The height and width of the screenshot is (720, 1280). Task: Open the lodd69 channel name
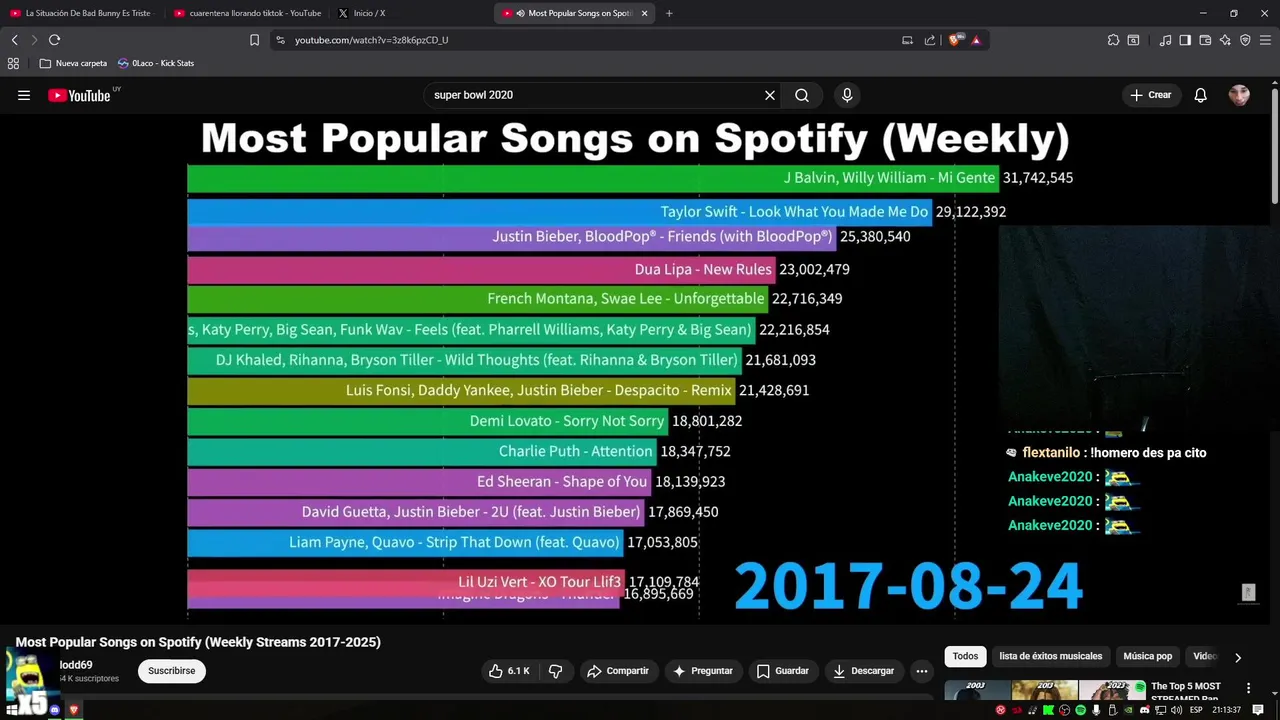pos(76,665)
